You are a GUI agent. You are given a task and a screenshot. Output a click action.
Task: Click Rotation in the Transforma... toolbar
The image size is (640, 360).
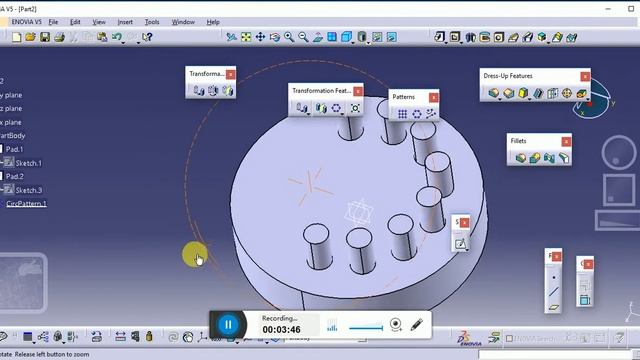tap(213, 90)
